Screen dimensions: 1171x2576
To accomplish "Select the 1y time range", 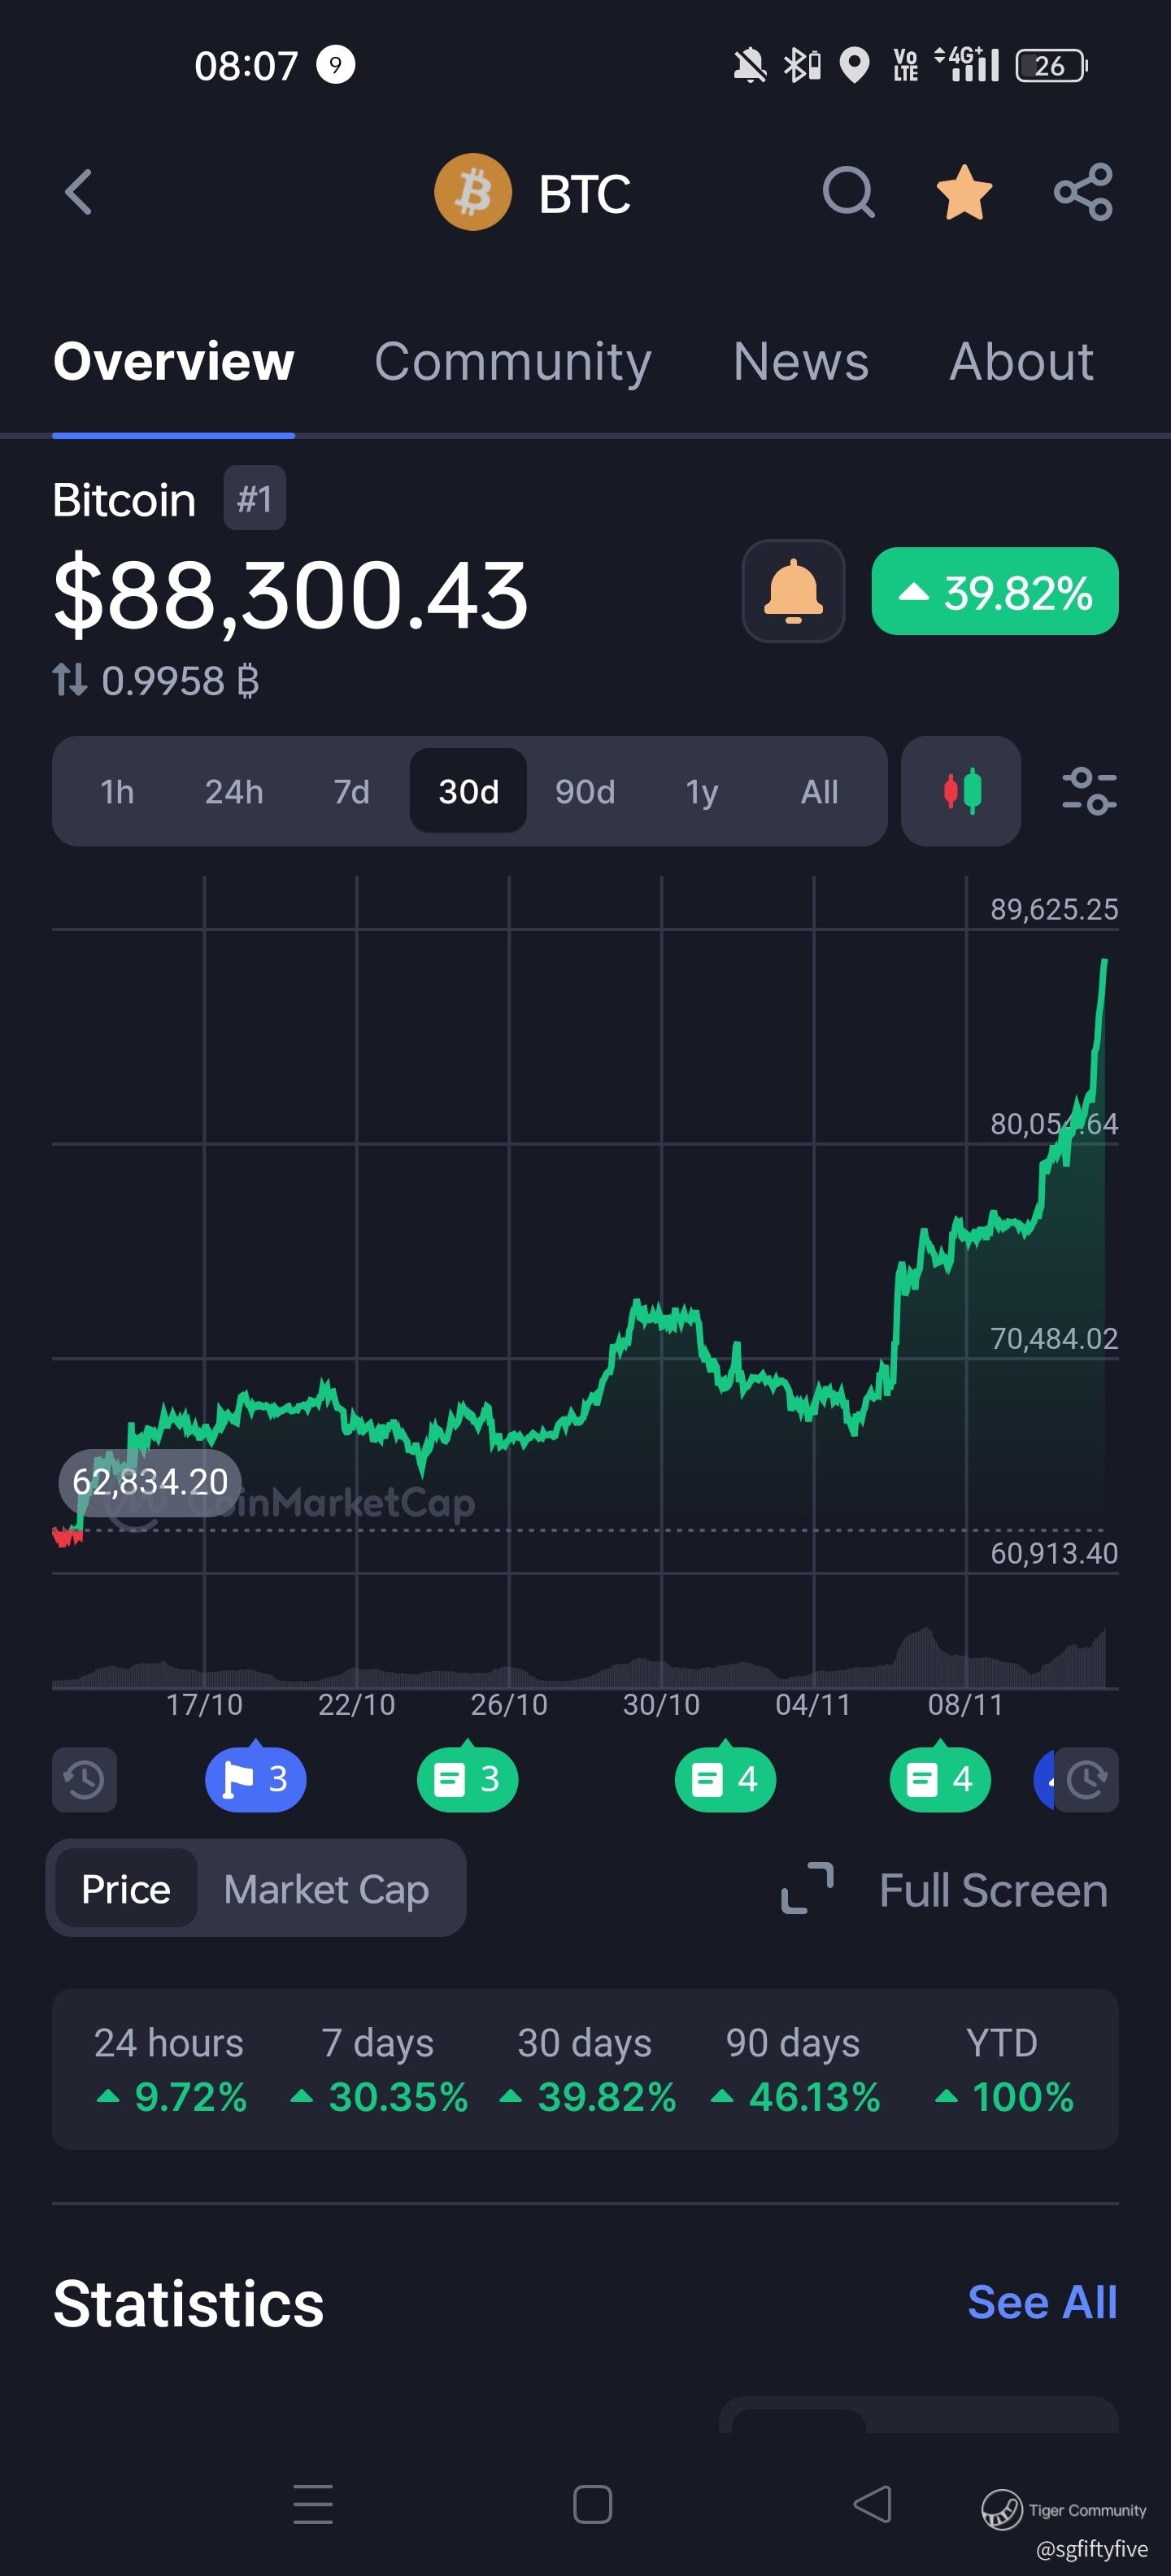I will click(x=701, y=792).
